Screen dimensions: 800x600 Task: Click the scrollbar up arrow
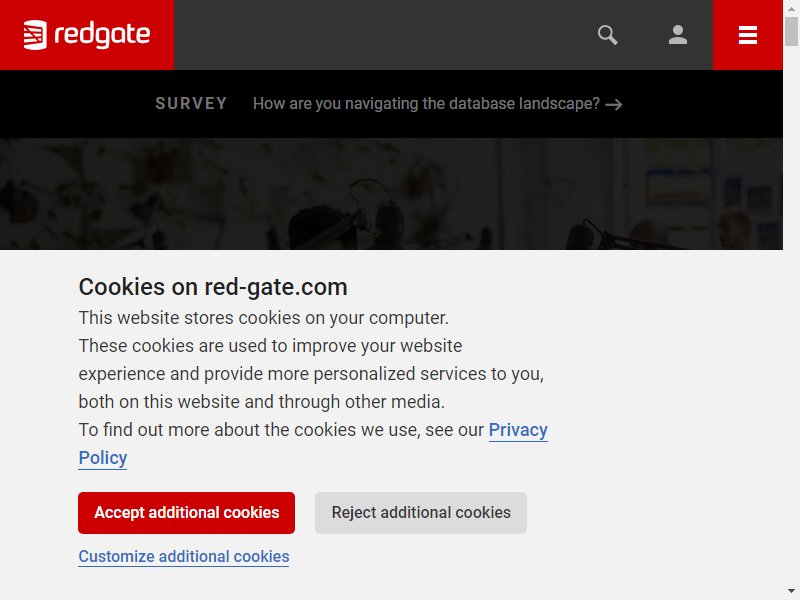pos(791,8)
